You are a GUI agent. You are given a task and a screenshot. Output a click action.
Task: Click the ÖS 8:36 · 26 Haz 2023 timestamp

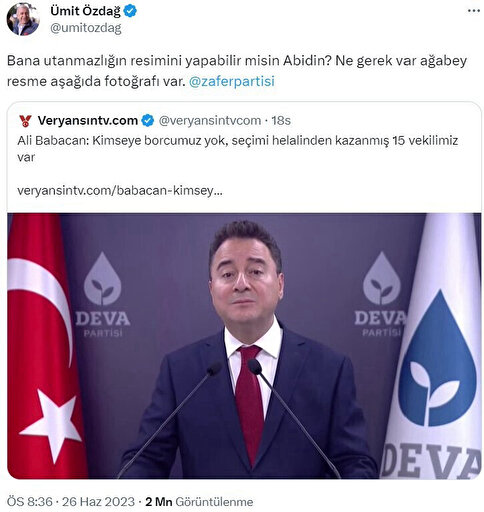pyautogui.click(x=71, y=502)
